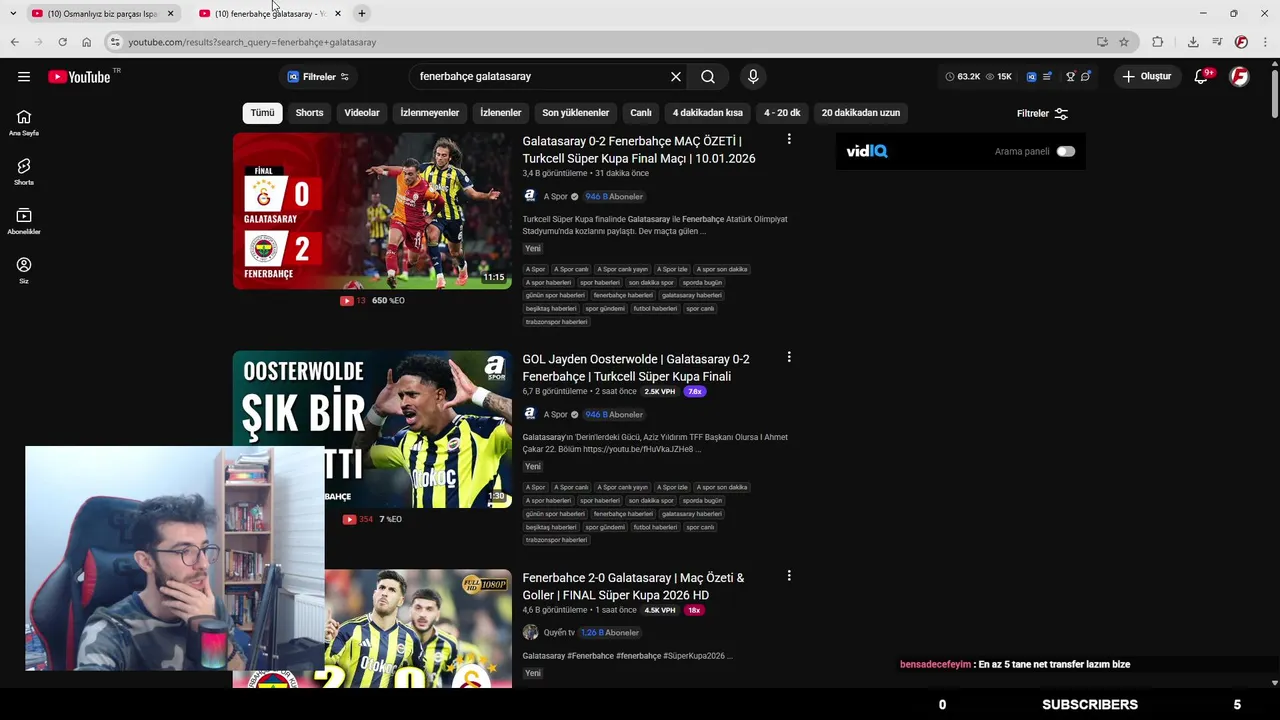Click the 'trabzonspor haberleri' tag under the first video
Image resolution: width=1280 pixels, height=720 pixels.
[x=557, y=322]
